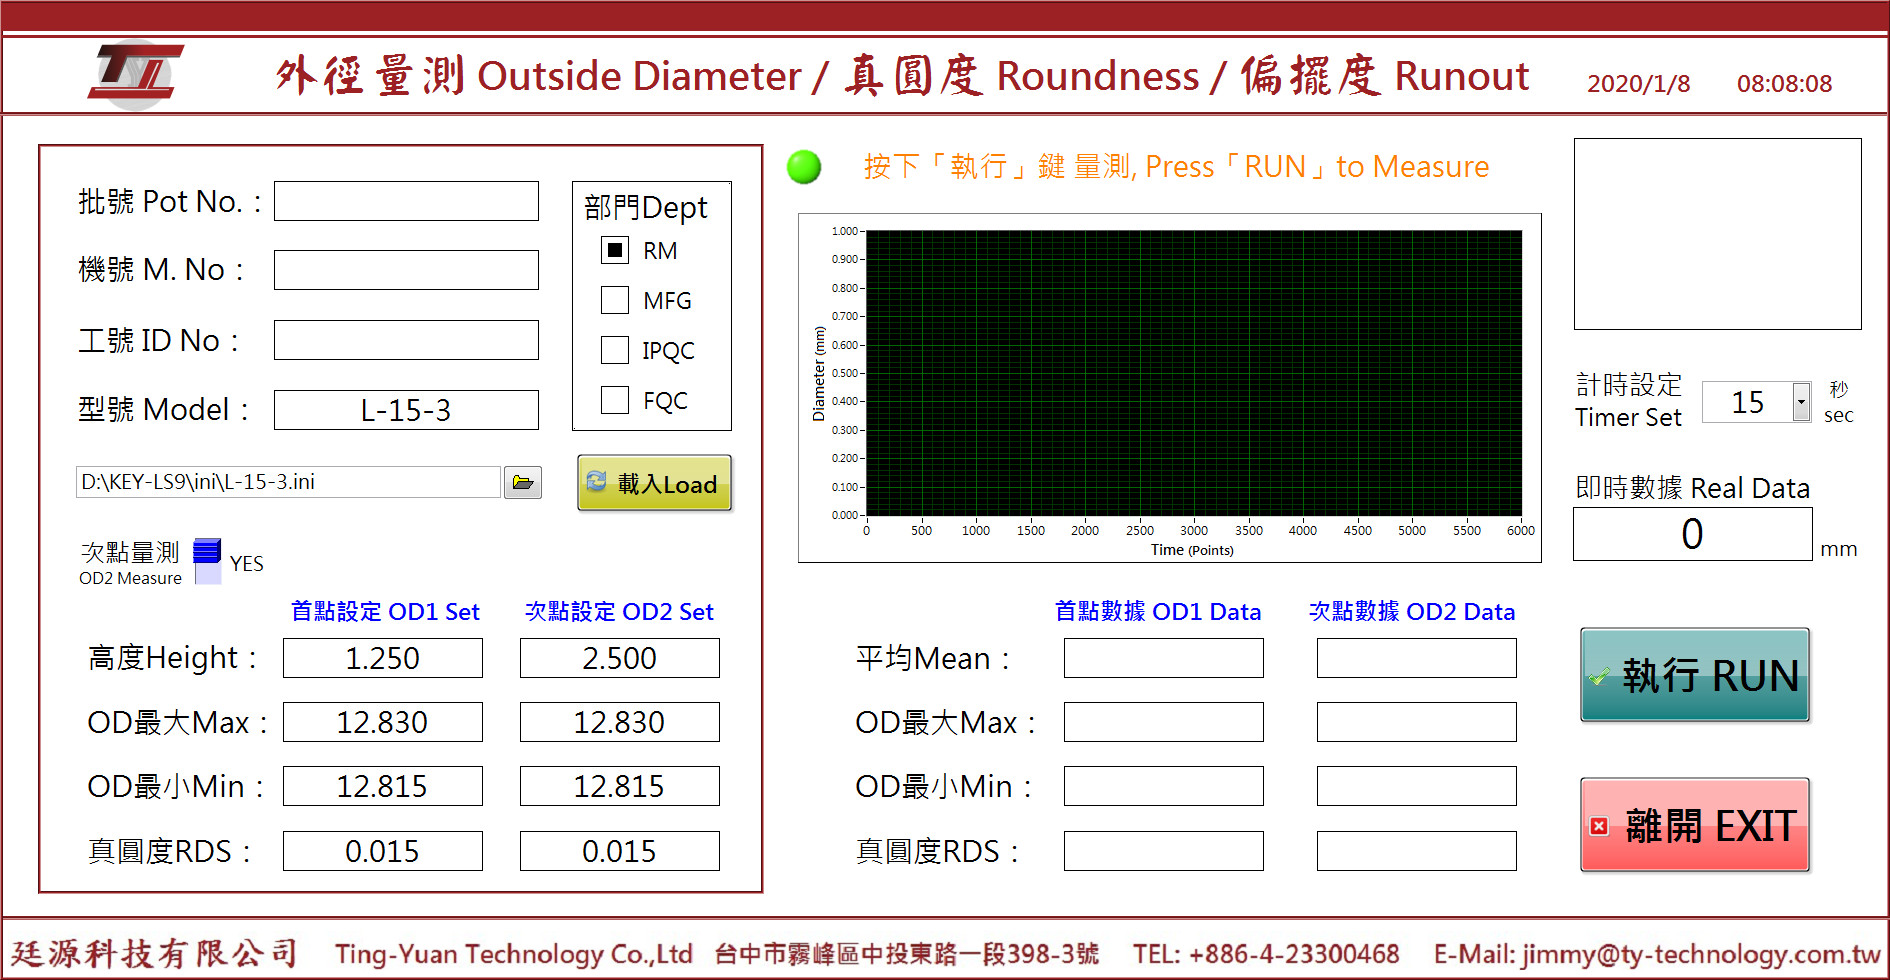Image resolution: width=1890 pixels, height=980 pixels.
Task: Click the red EXIT button
Action: coord(1695,825)
